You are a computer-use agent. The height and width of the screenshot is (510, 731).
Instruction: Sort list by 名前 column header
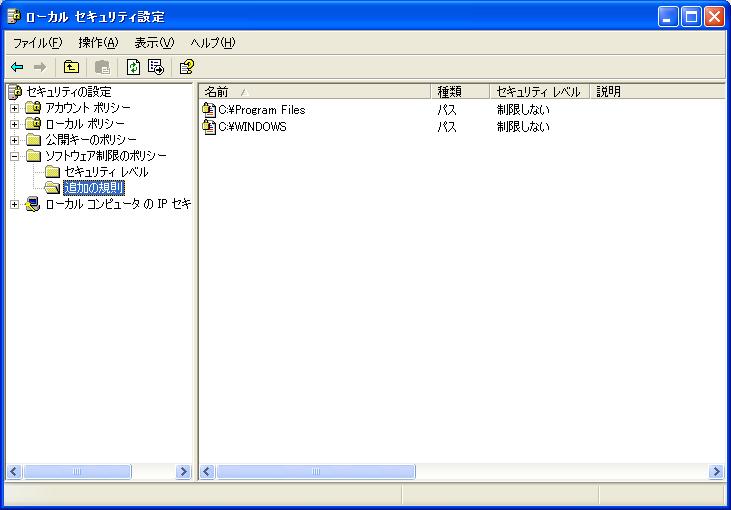pos(315,92)
